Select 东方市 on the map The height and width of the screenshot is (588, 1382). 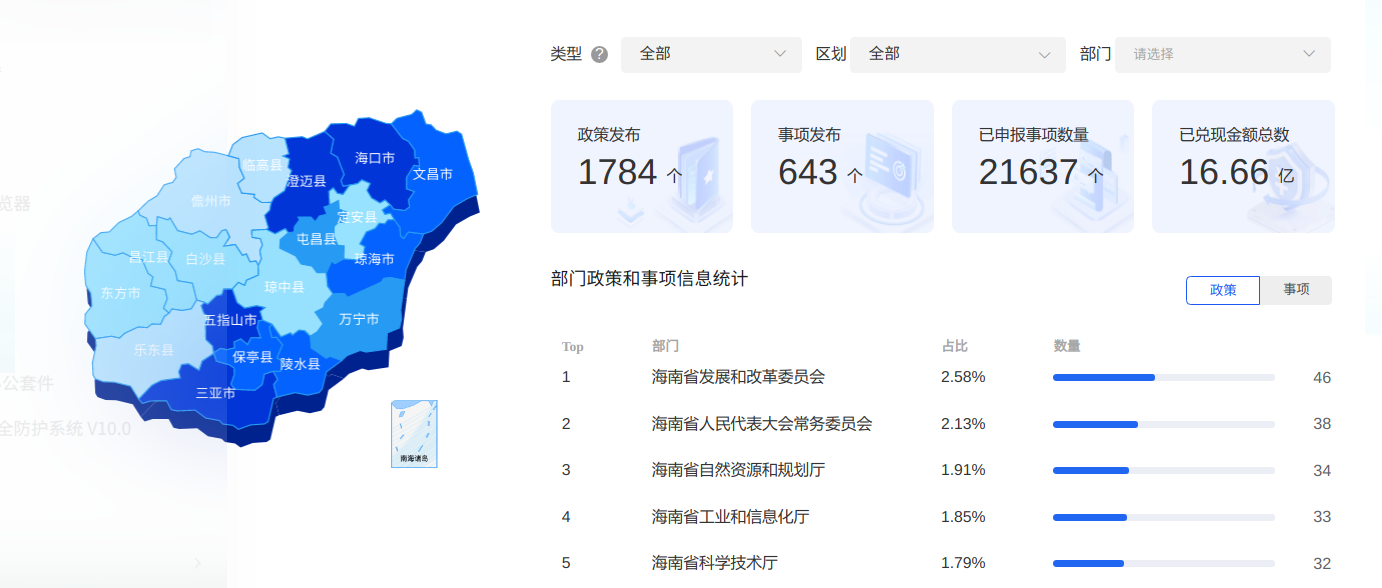click(x=121, y=294)
